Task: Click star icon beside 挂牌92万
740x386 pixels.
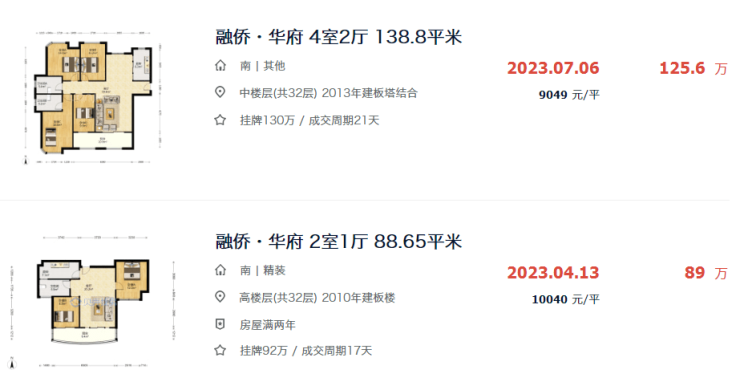Action: pos(220,350)
